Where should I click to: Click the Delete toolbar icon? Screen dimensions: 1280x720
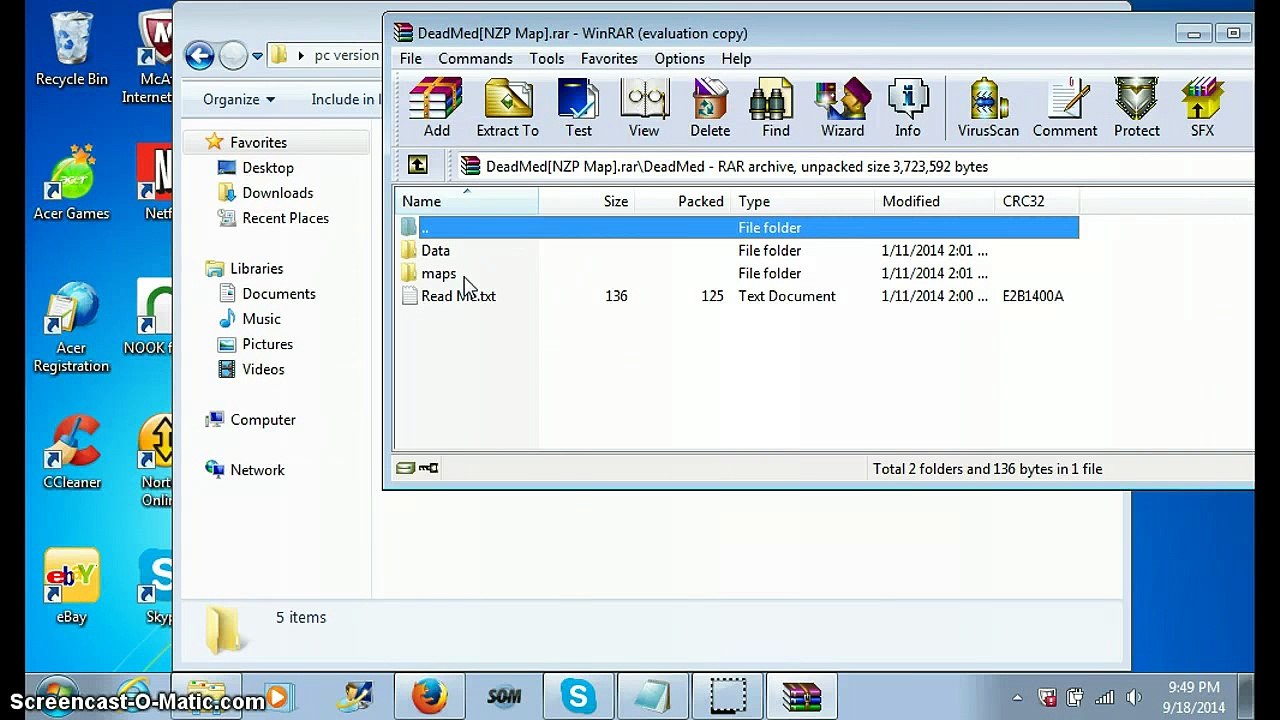click(710, 108)
